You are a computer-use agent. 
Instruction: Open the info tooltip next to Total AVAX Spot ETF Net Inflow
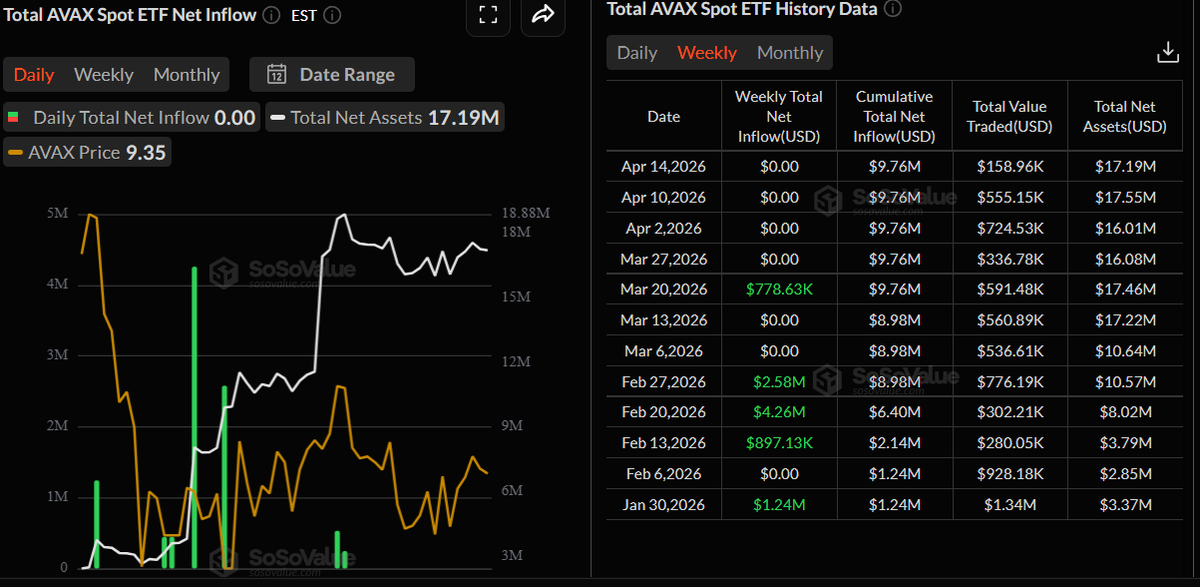click(x=270, y=15)
